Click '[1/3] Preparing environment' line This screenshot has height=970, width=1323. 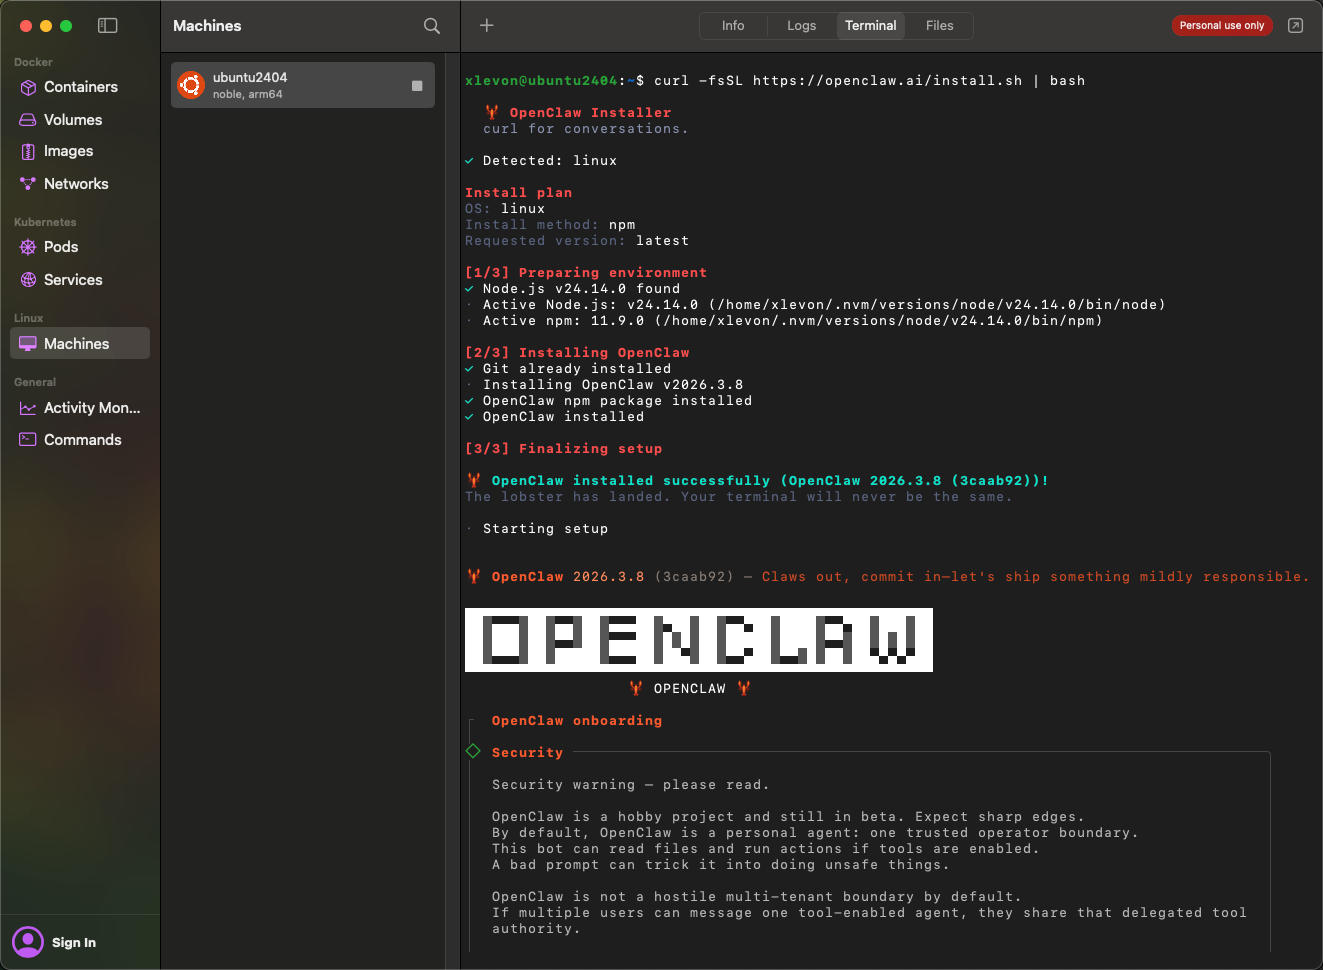(x=586, y=273)
